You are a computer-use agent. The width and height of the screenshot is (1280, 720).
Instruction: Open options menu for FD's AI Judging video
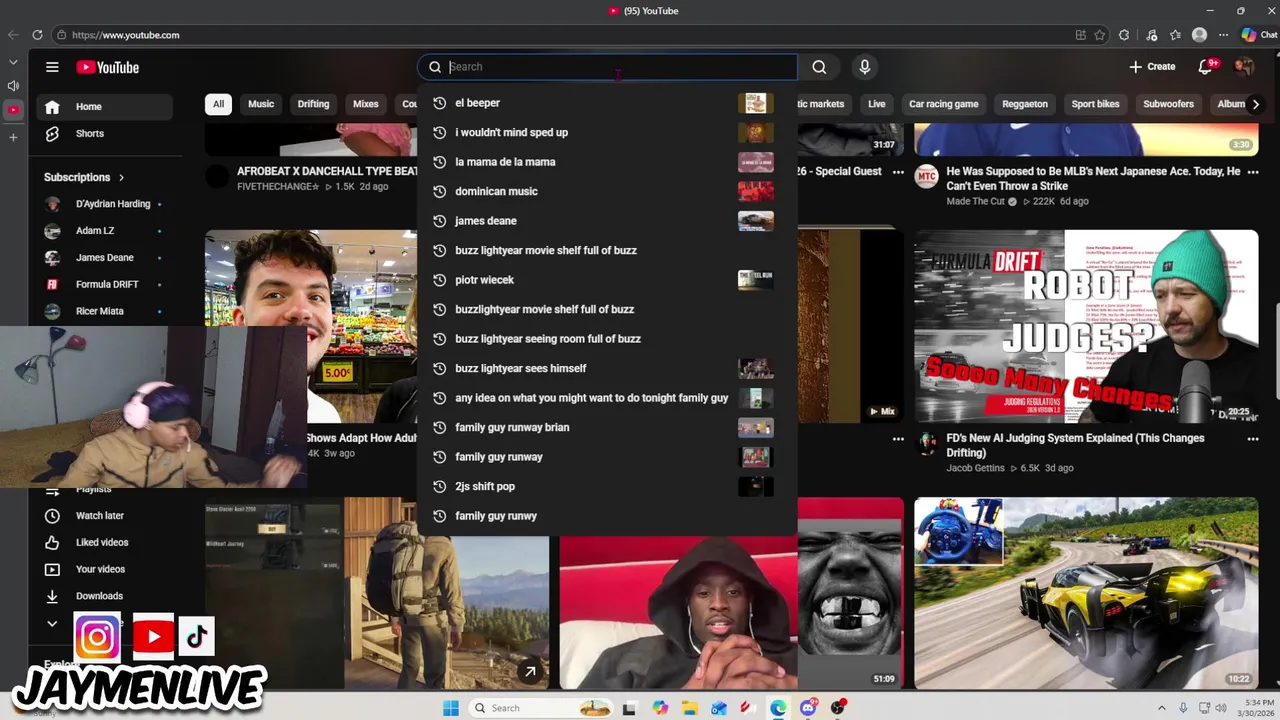1253,439
